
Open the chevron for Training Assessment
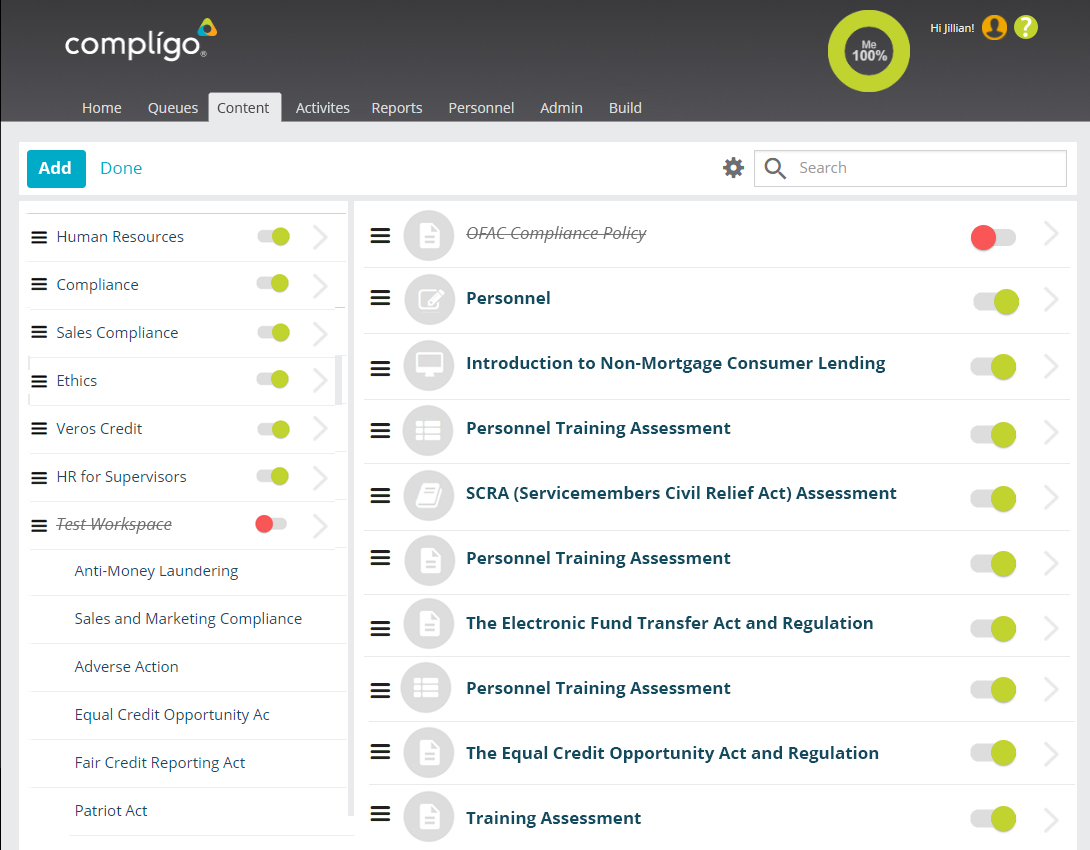point(1051,820)
